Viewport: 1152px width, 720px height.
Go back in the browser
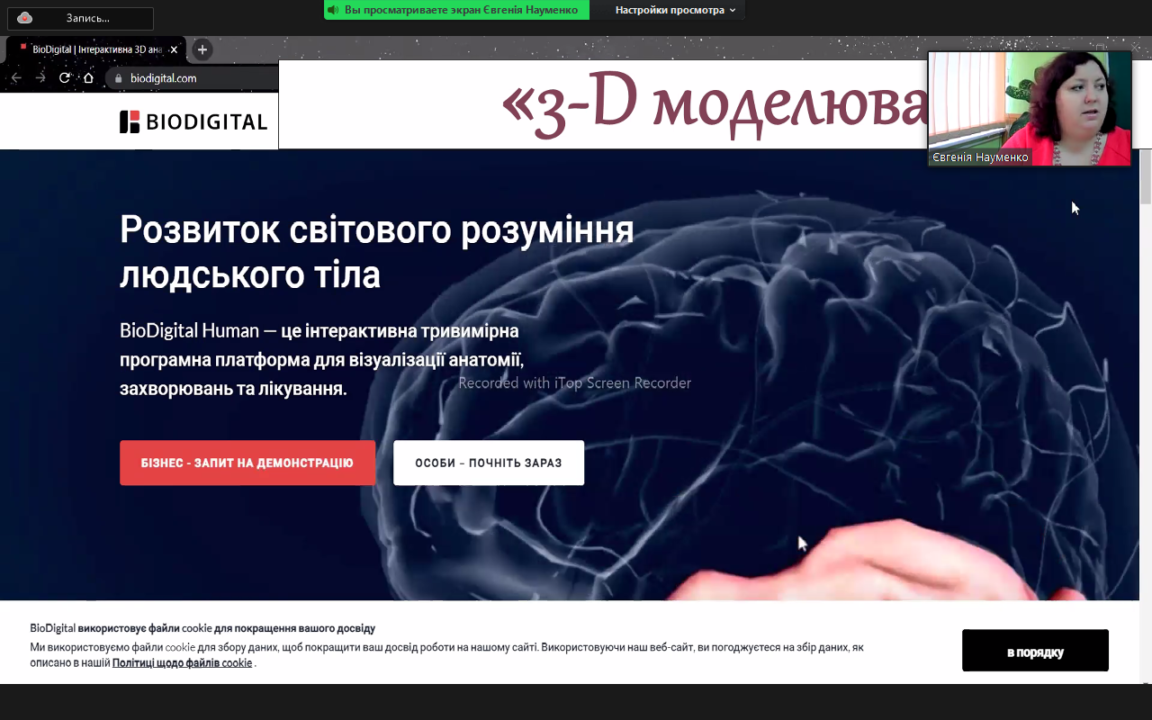(x=16, y=78)
